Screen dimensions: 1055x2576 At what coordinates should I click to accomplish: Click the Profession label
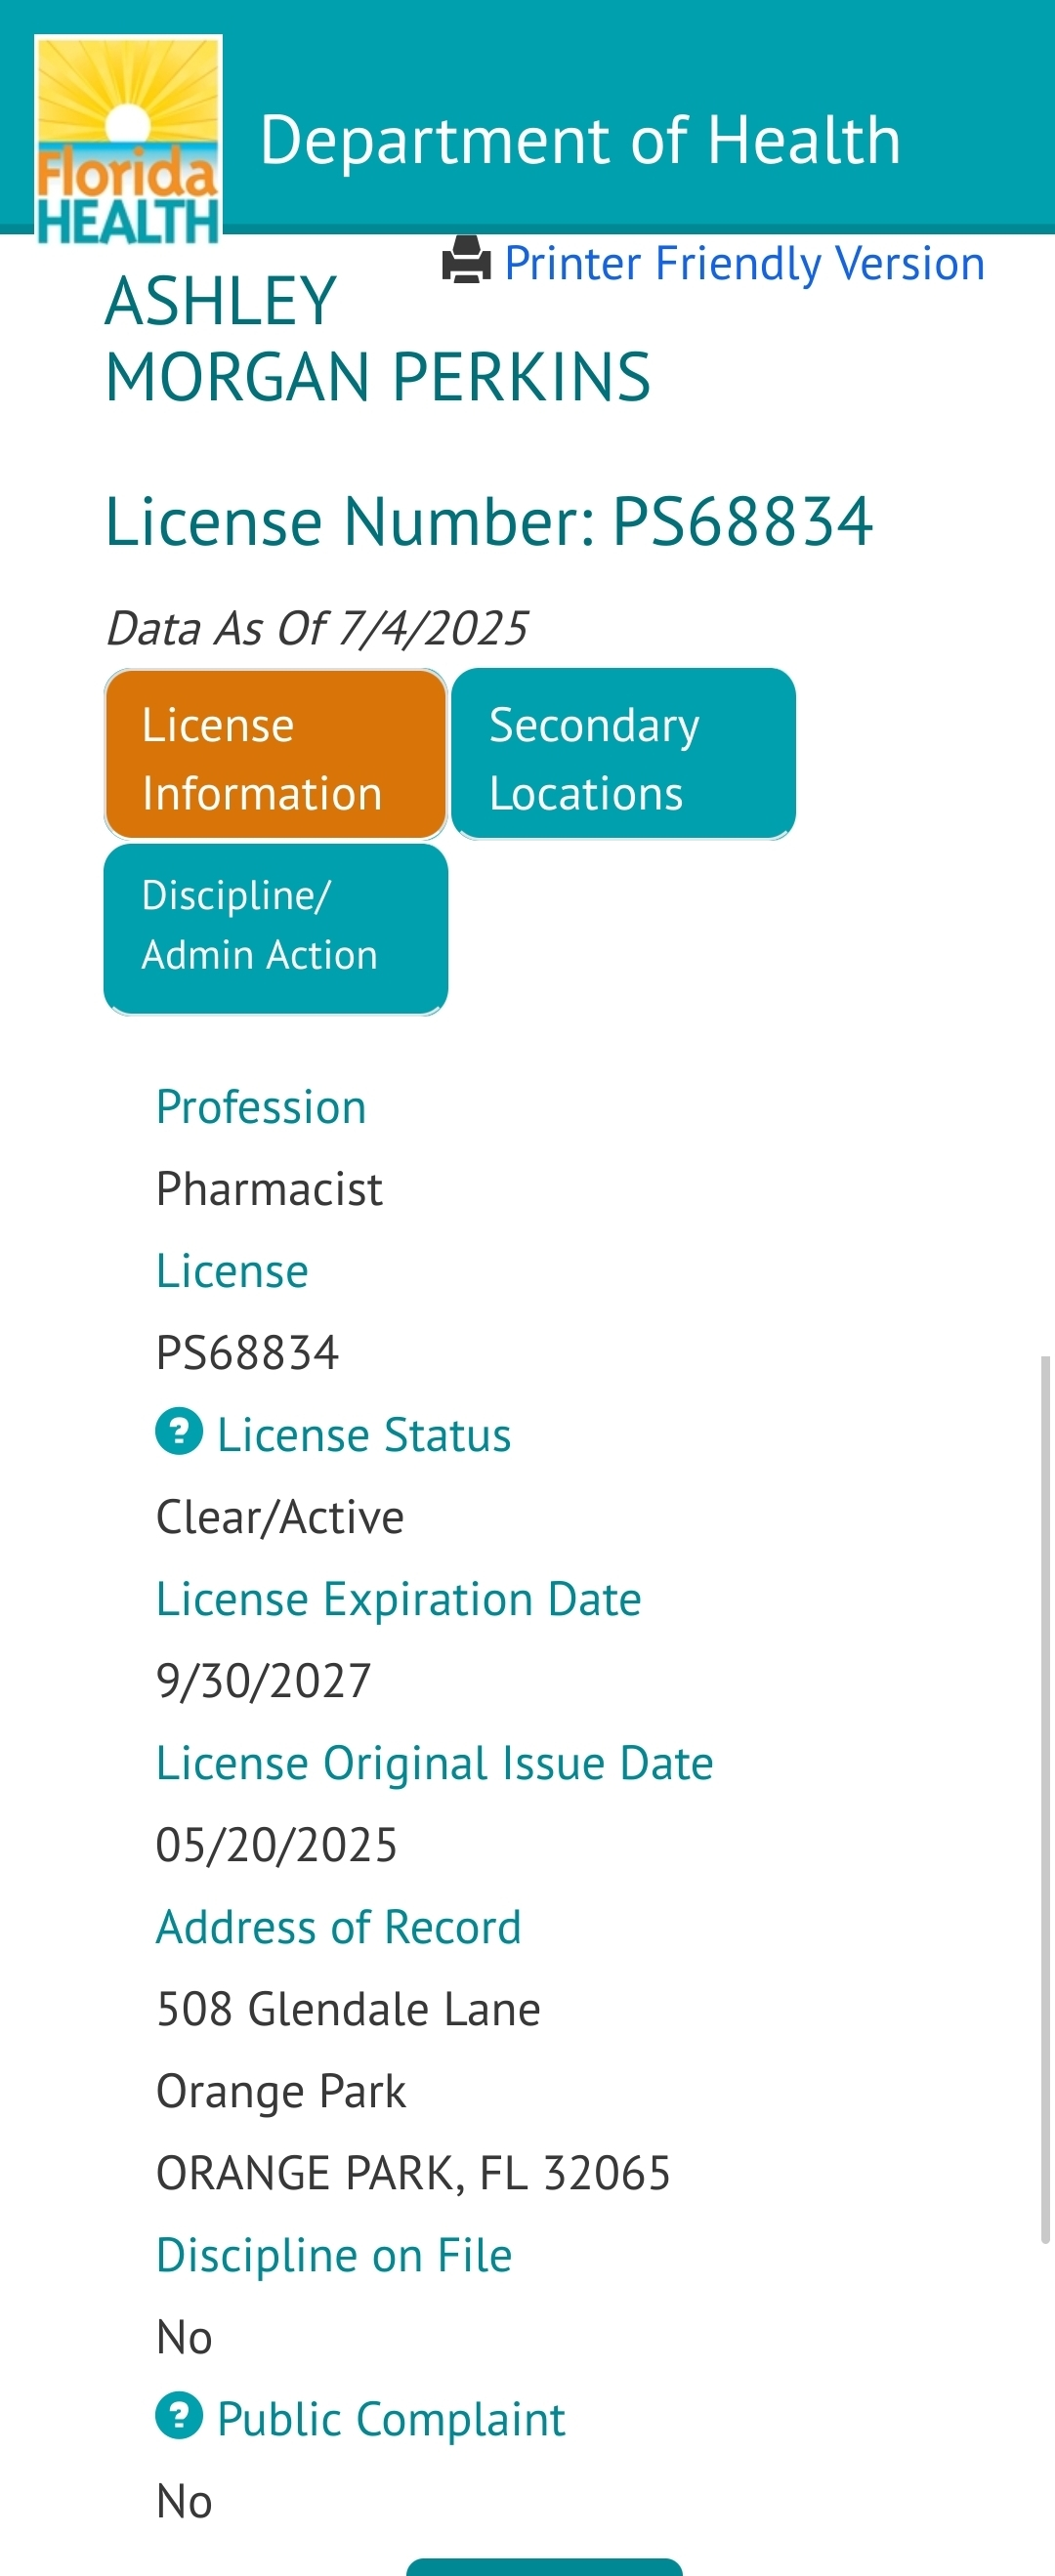coord(261,1107)
